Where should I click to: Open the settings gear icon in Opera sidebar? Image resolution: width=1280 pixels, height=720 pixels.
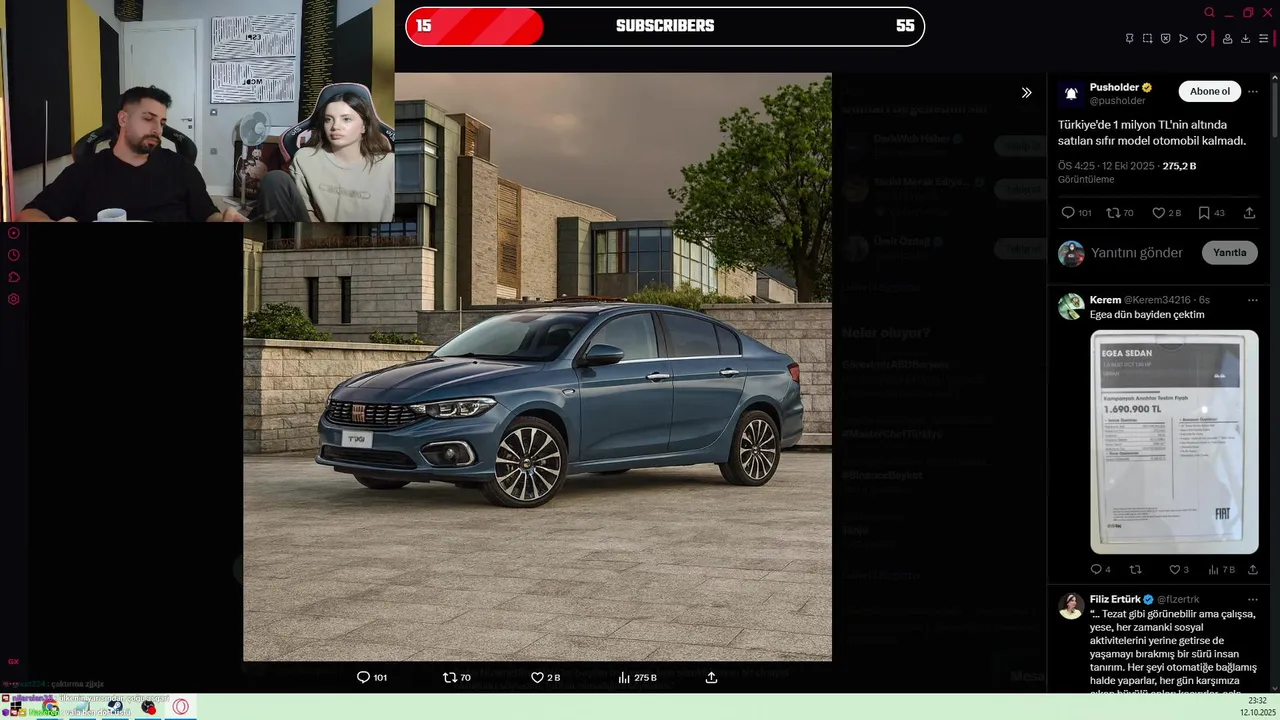pos(14,299)
